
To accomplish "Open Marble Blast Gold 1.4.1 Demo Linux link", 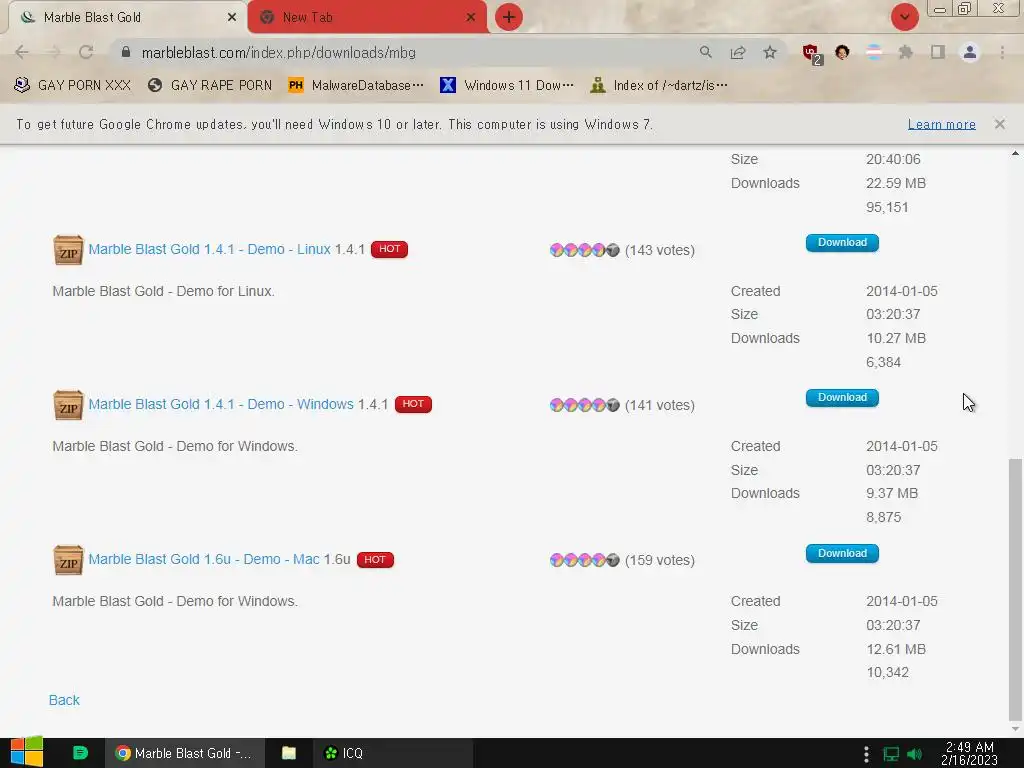I will (210, 249).
